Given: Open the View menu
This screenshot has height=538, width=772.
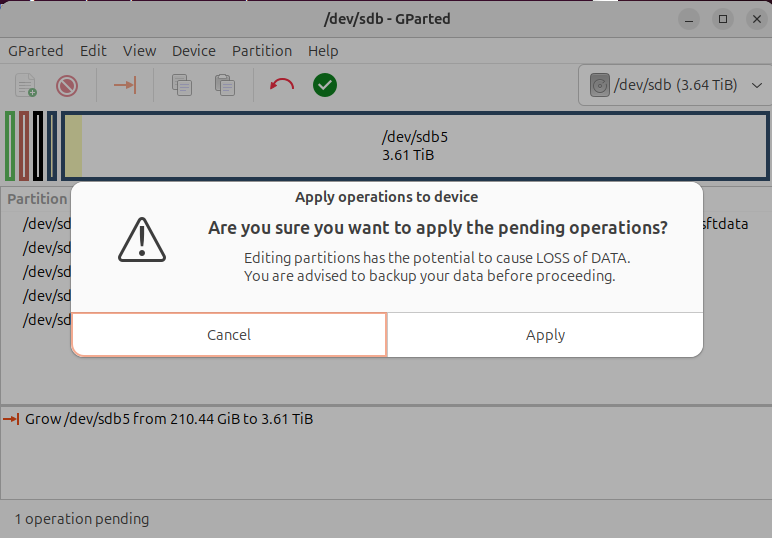Looking at the screenshot, I should [140, 51].
